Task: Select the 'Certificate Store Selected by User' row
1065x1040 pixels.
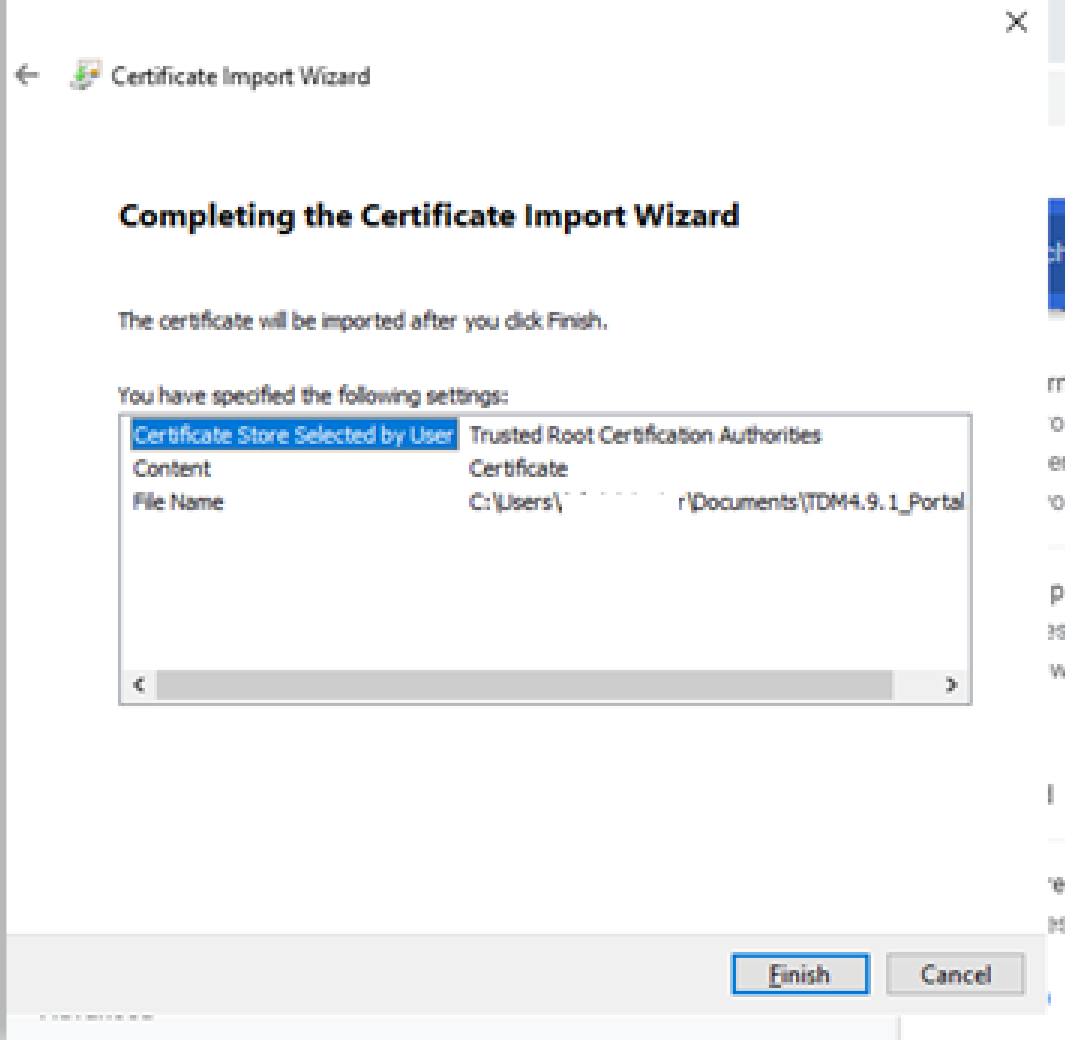Action: pyautogui.click(x=294, y=435)
